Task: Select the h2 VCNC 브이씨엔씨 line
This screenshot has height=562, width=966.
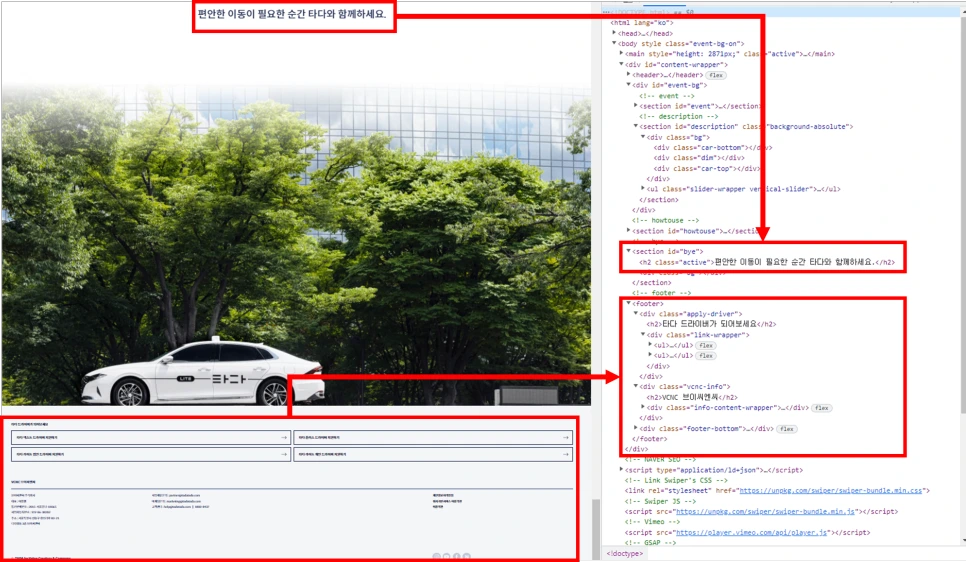Action: click(x=692, y=397)
